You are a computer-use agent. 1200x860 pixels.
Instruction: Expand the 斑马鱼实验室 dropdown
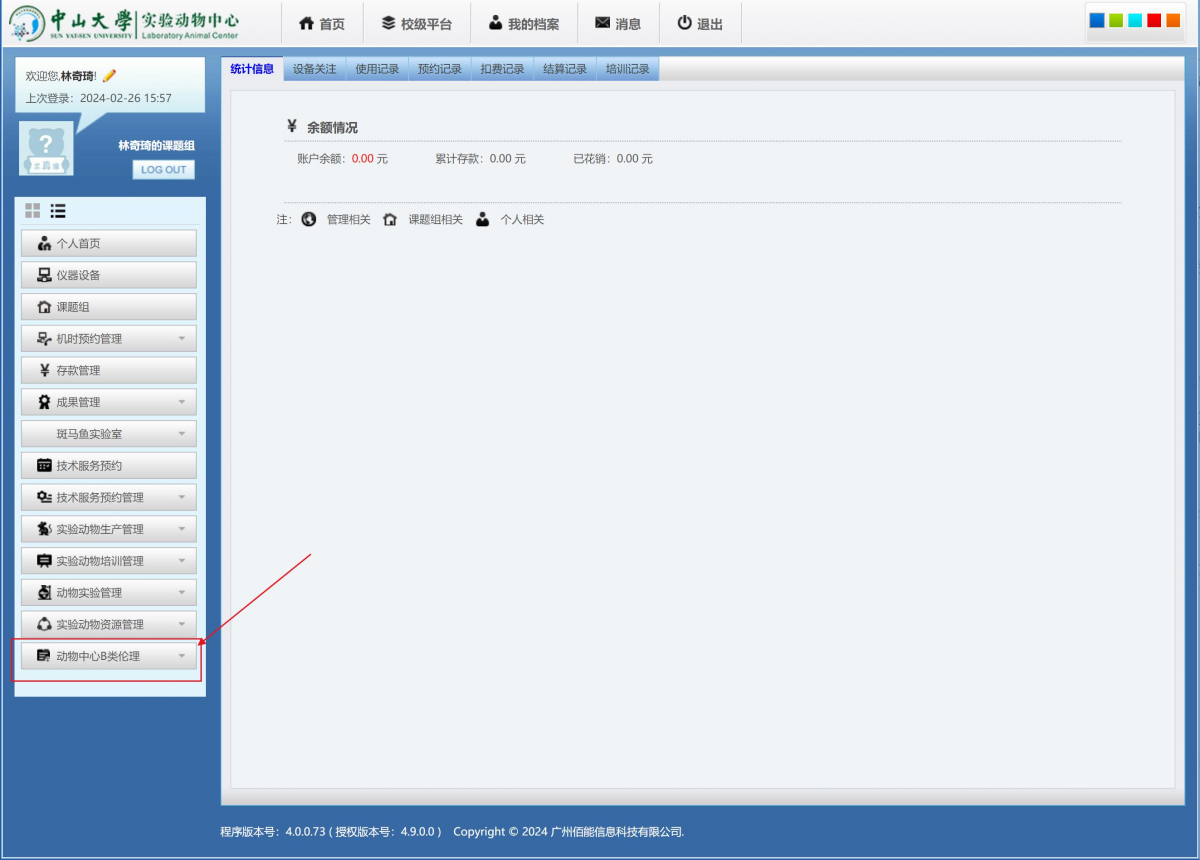pyautogui.click(x=181, y=434)
